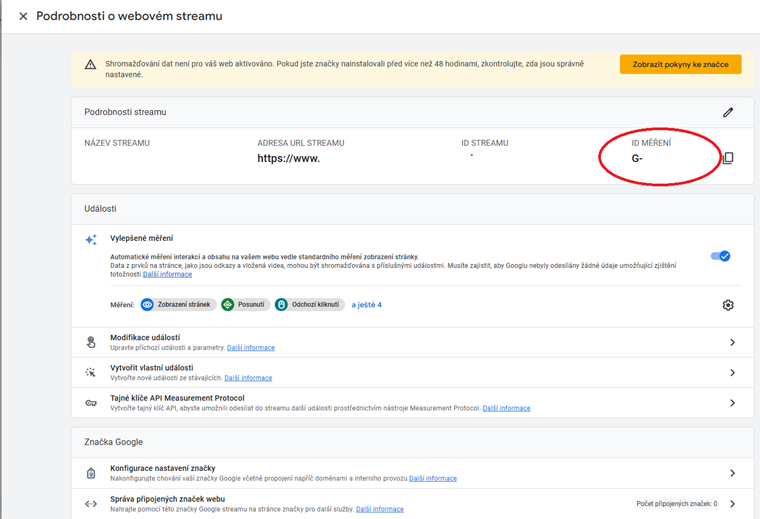Disable the Vylepšené měření toggle switch
Viewport: 760px width, 519px height.
720,256
